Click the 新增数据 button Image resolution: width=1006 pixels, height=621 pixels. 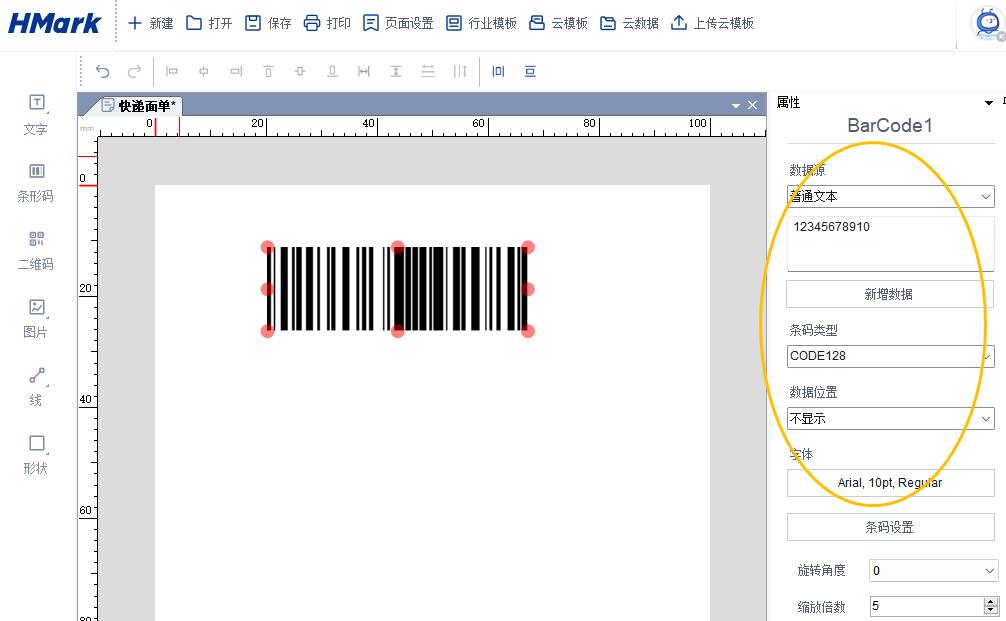pyautogui.click(x=888, y=294)
